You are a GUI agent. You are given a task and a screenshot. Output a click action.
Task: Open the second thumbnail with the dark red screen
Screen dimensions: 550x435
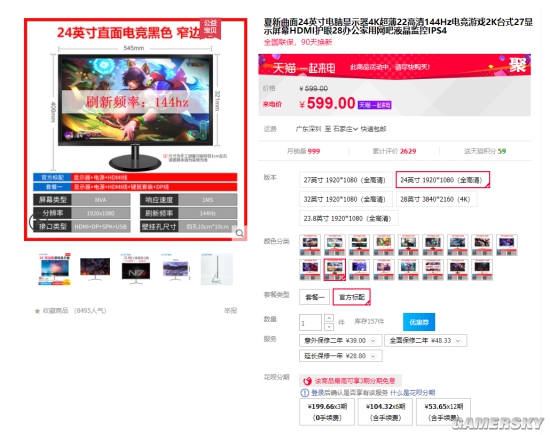(x=95, y=269)
